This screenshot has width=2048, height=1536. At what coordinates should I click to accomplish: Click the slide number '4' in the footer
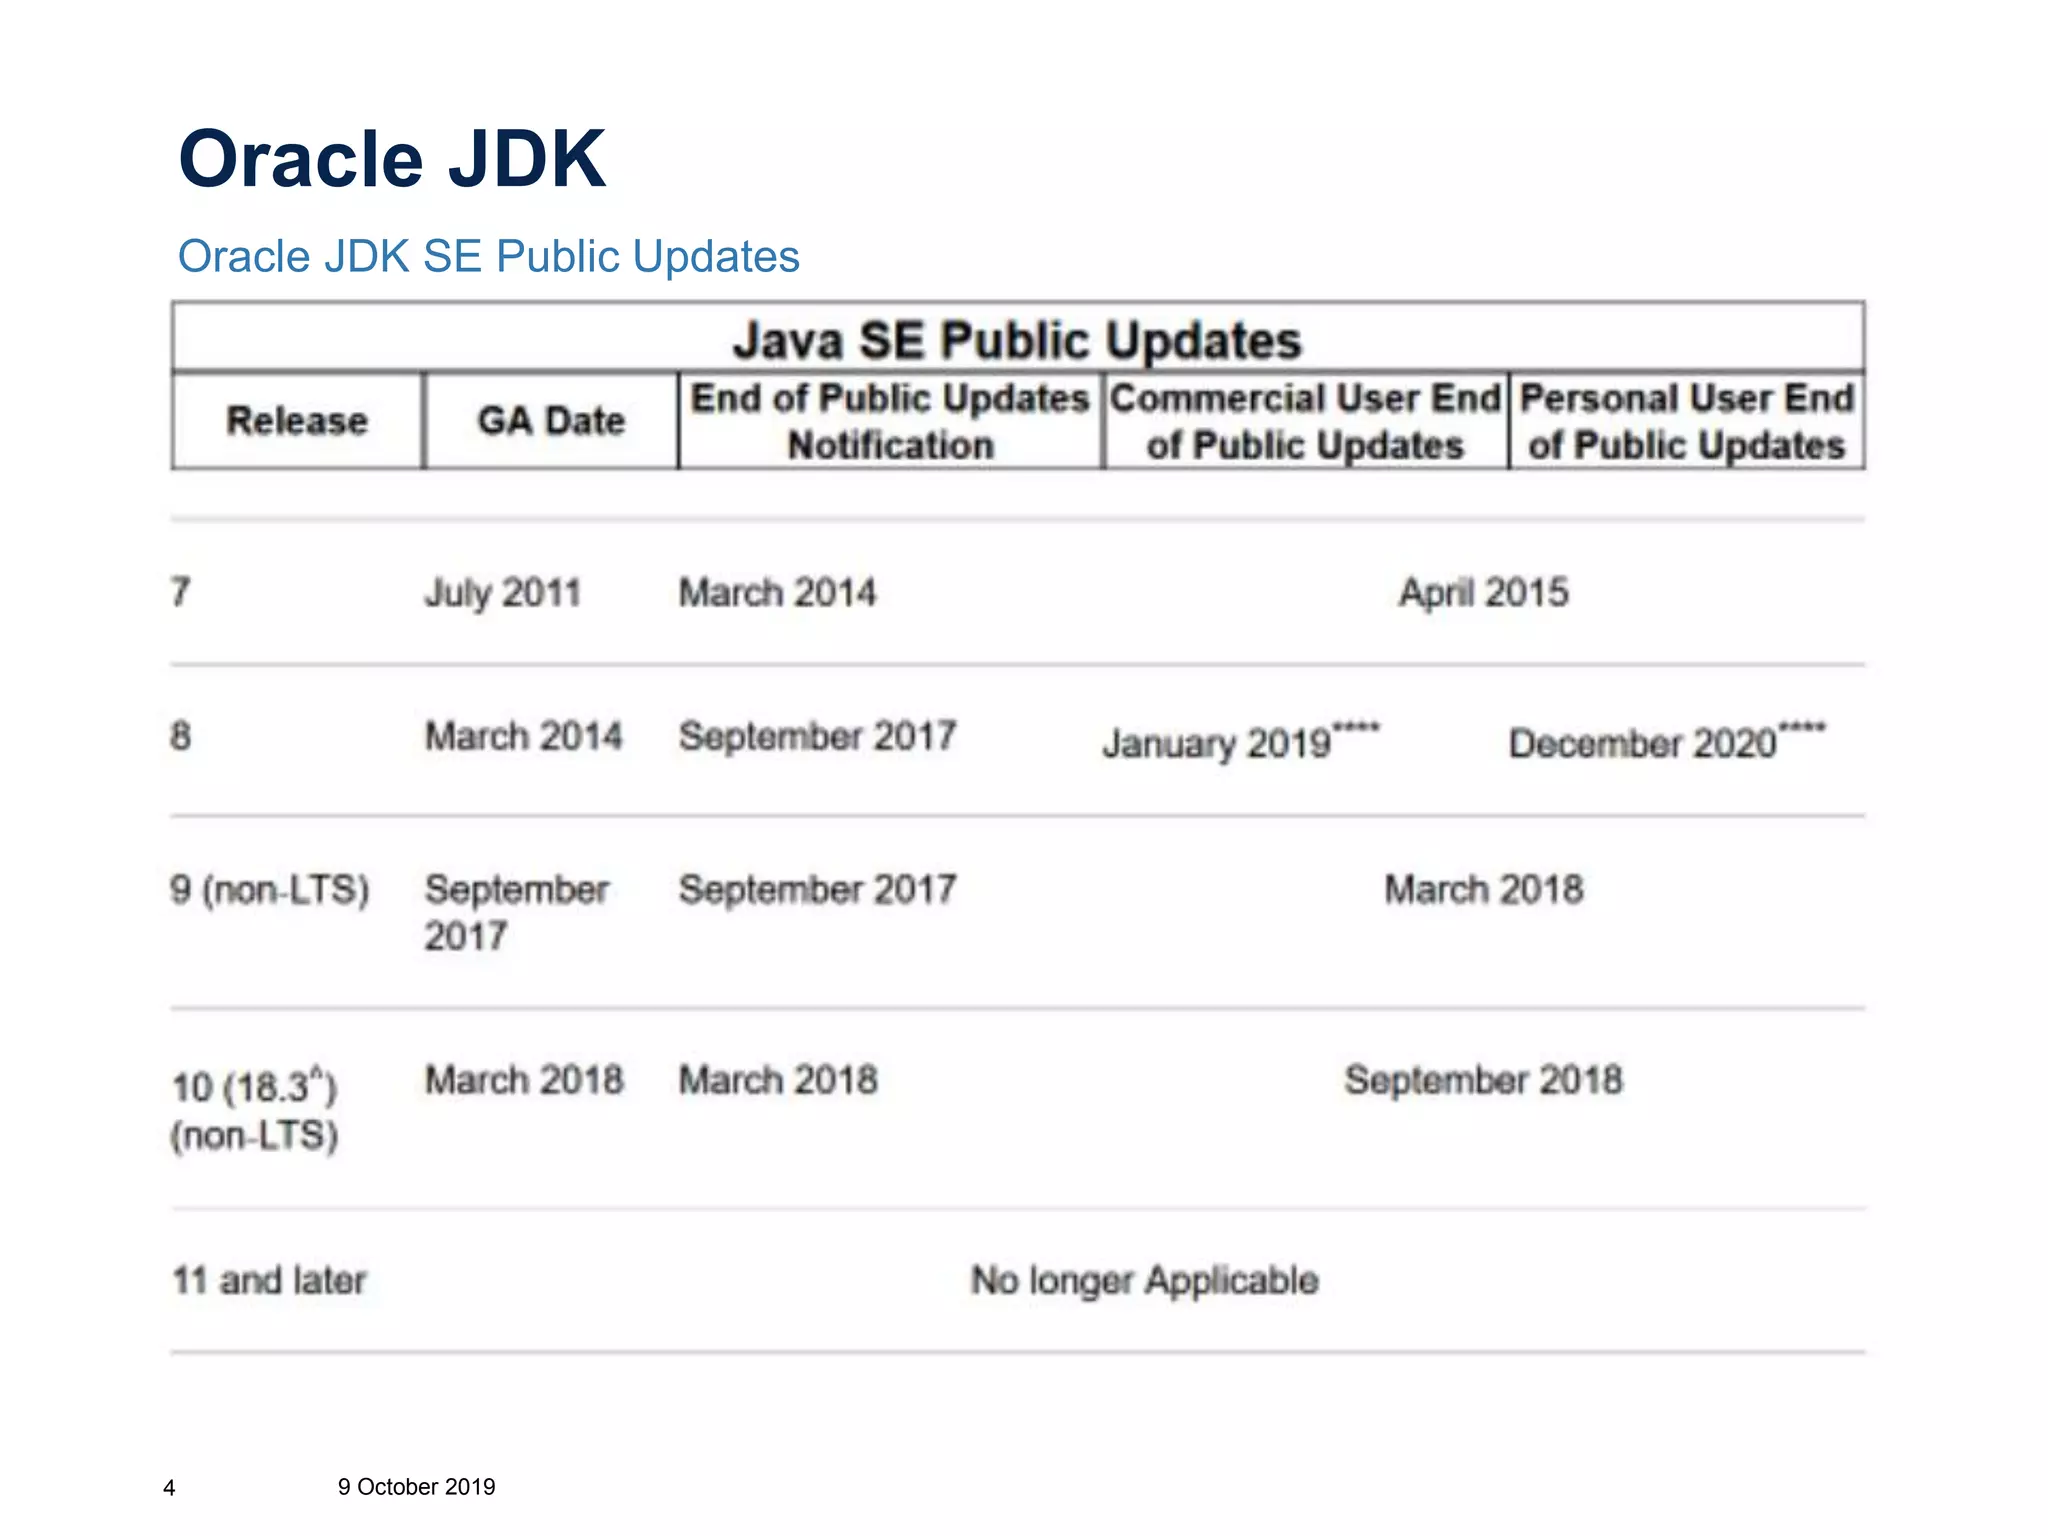[x=169, y=1488]
